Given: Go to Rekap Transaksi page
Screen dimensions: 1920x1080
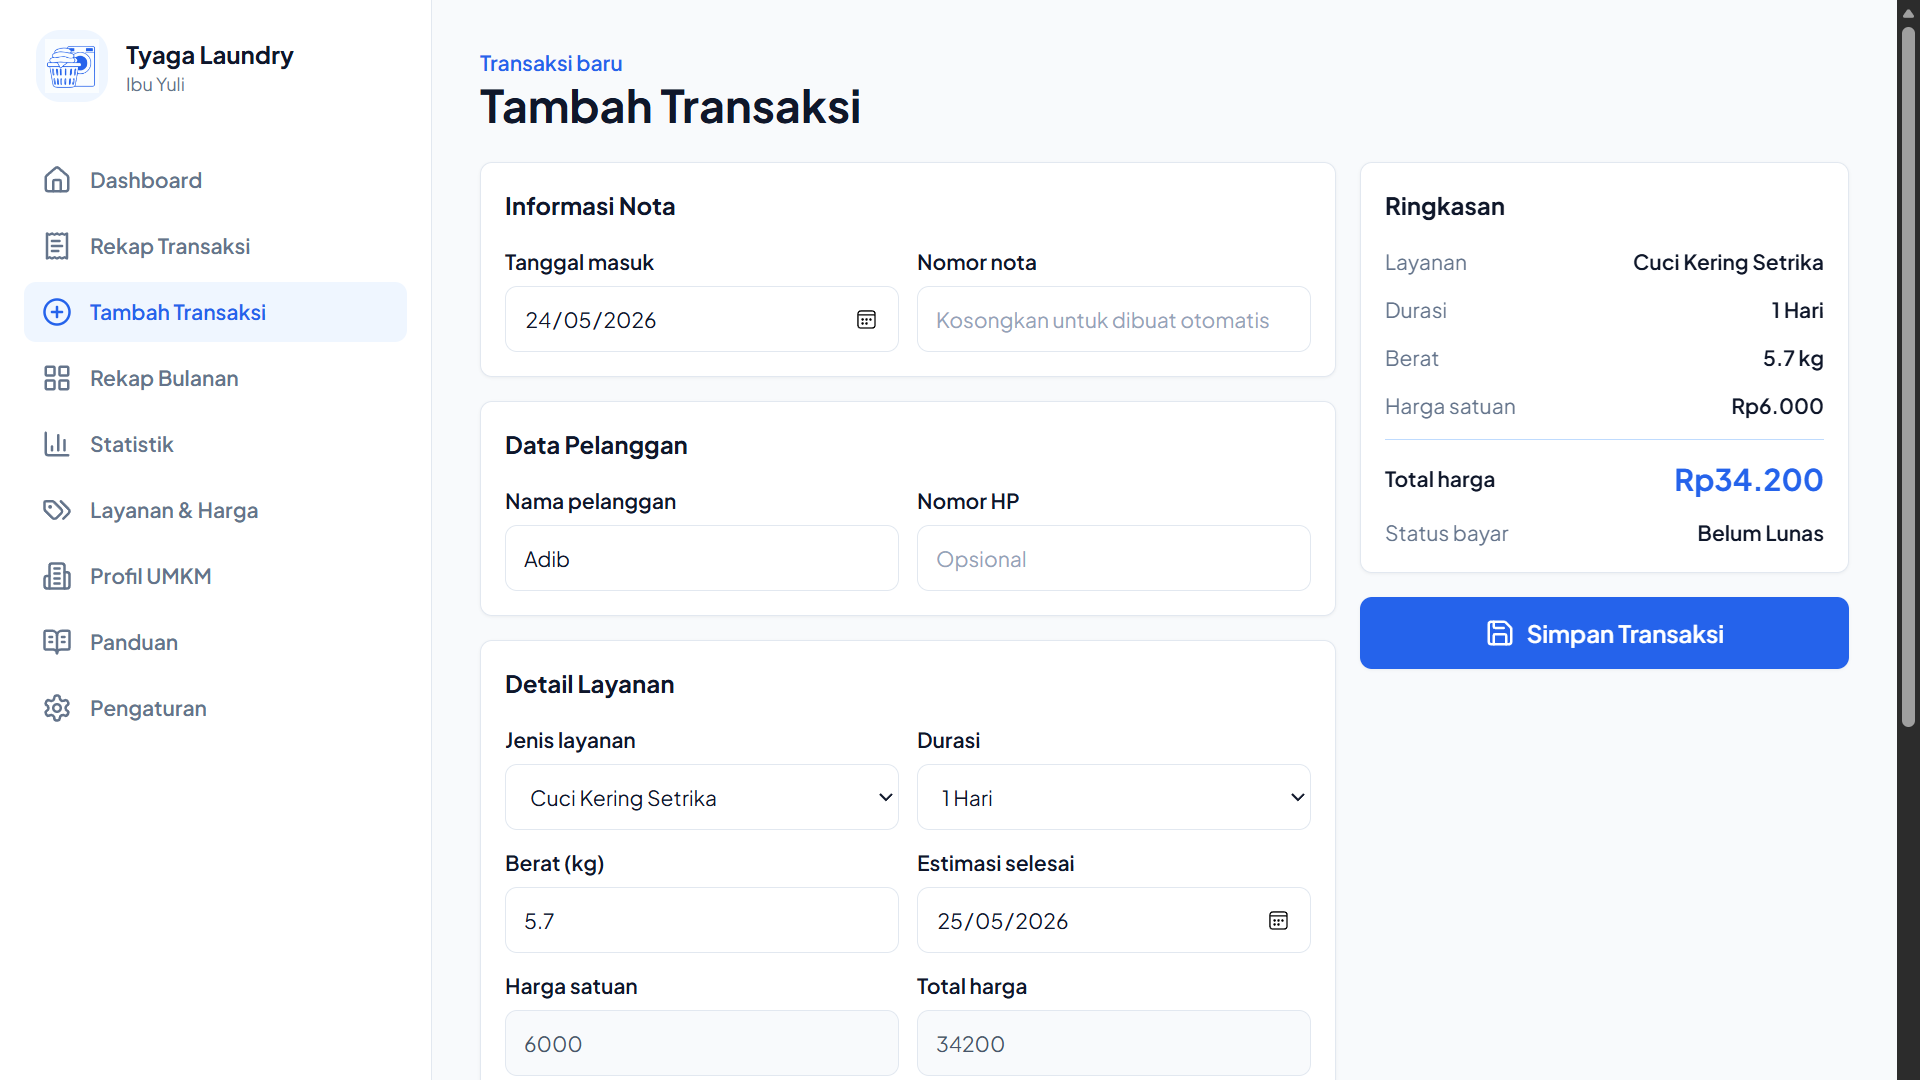Looking at the screenshot, I should click(215, 246).
